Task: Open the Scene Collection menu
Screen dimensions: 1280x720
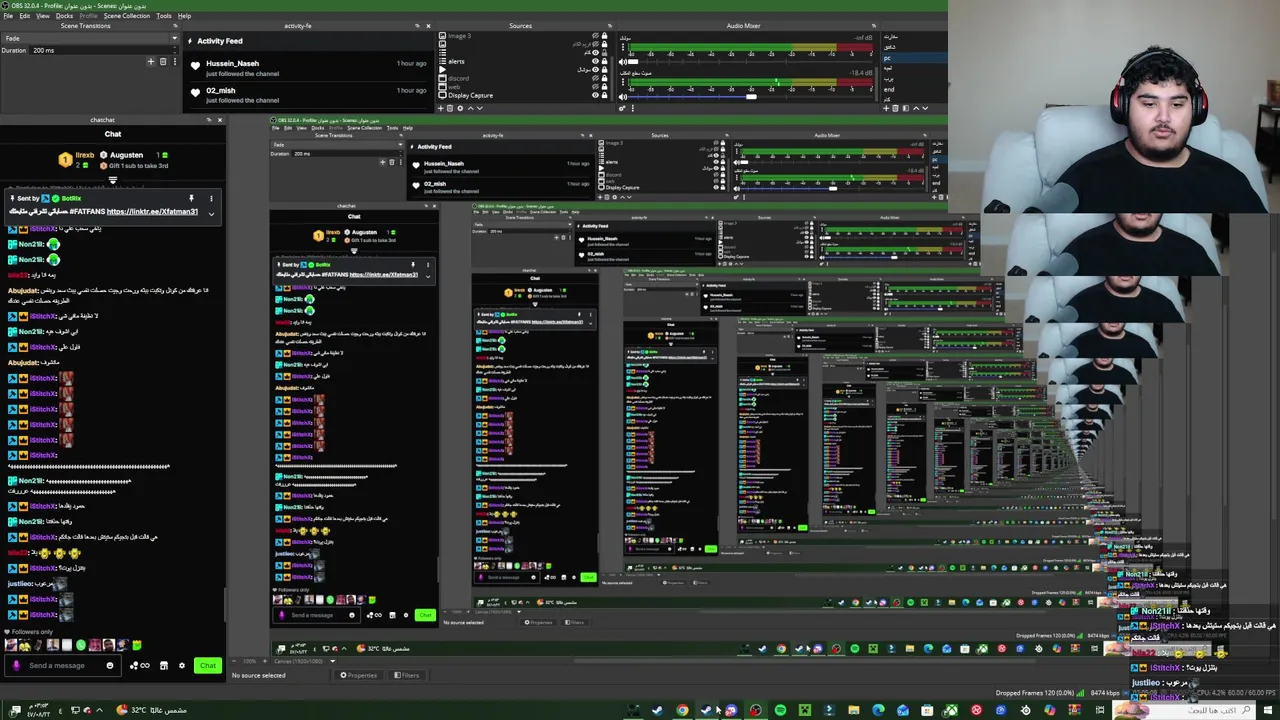Action: 127,16
